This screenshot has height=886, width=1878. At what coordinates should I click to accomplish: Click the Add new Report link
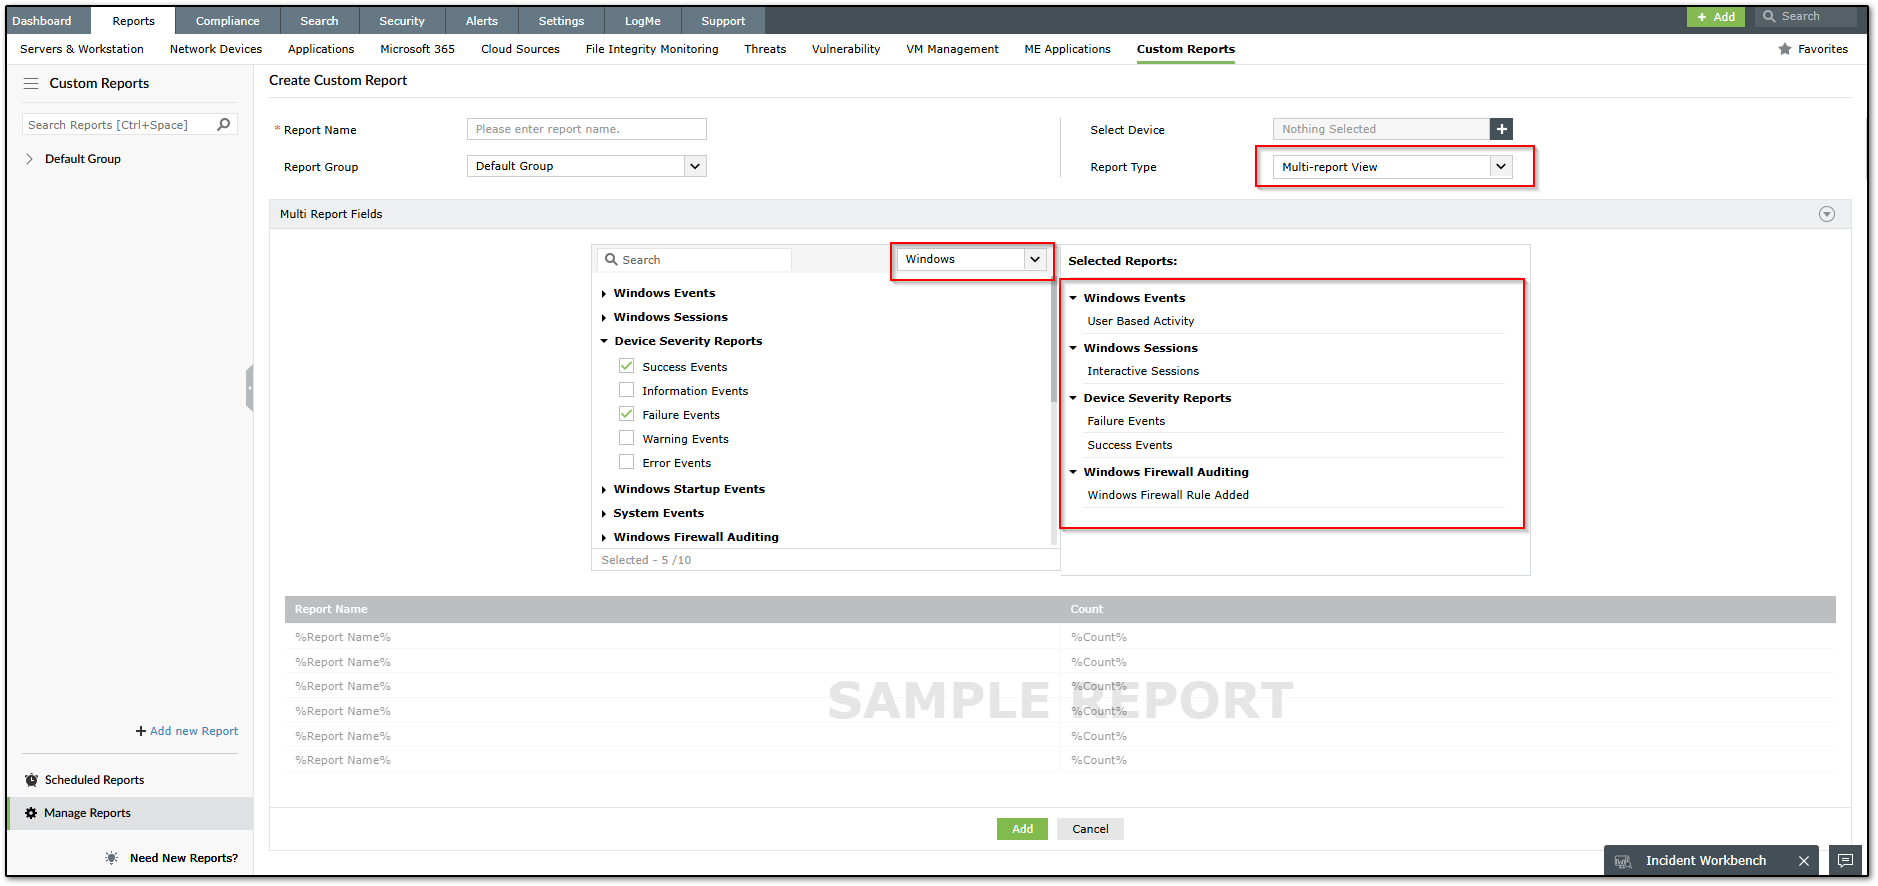[187, 731]
